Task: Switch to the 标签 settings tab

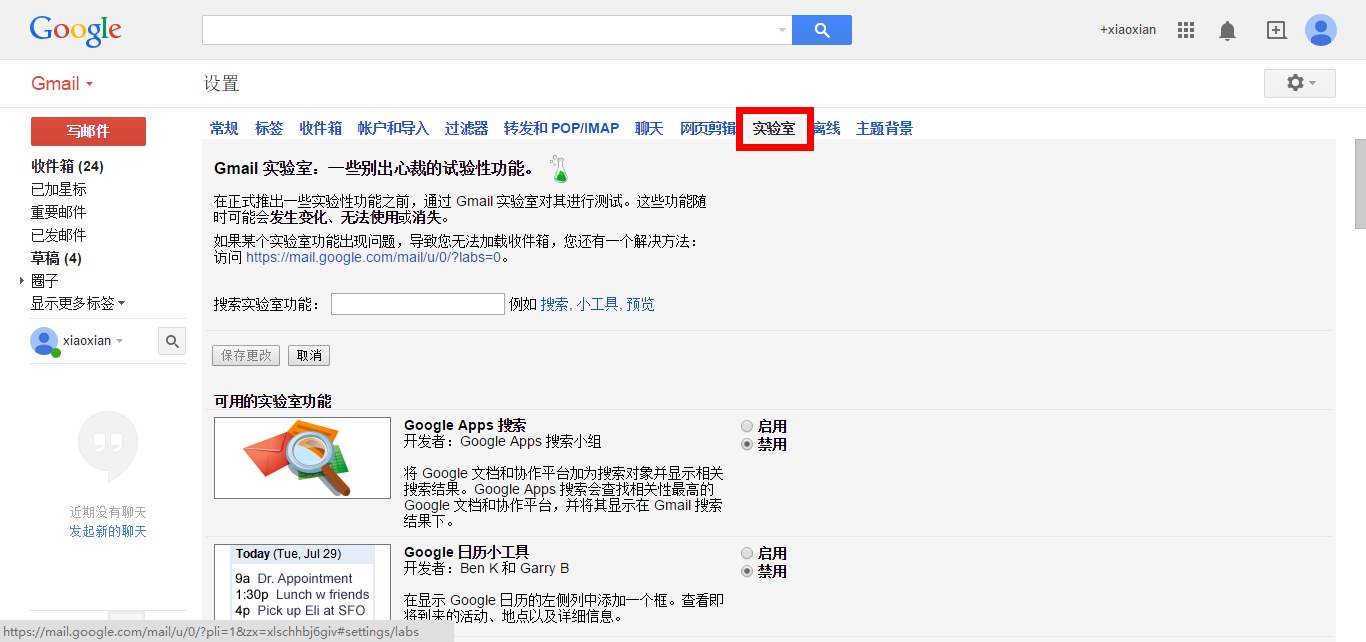Action: (x=269, y=128)
